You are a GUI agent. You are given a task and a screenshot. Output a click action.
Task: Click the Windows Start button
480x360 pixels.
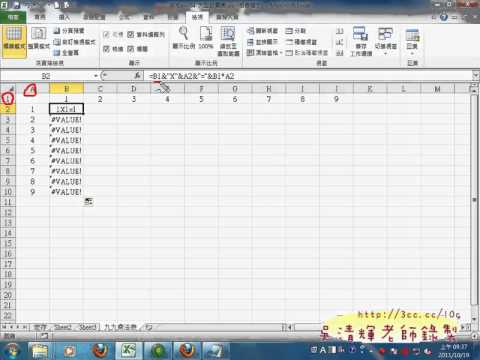coord(11,350)
